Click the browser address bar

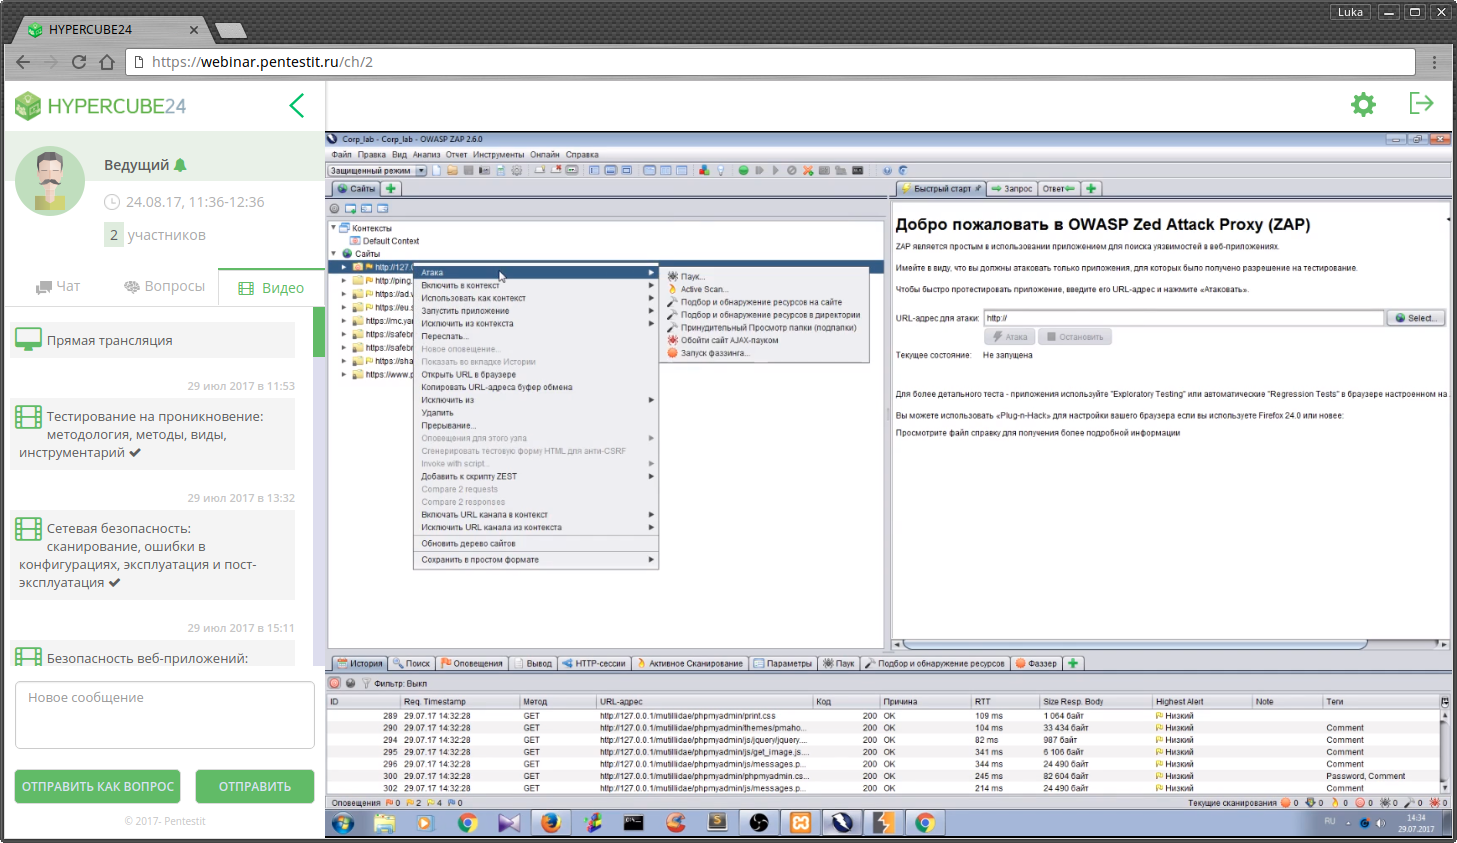click(x=770, y=62)
